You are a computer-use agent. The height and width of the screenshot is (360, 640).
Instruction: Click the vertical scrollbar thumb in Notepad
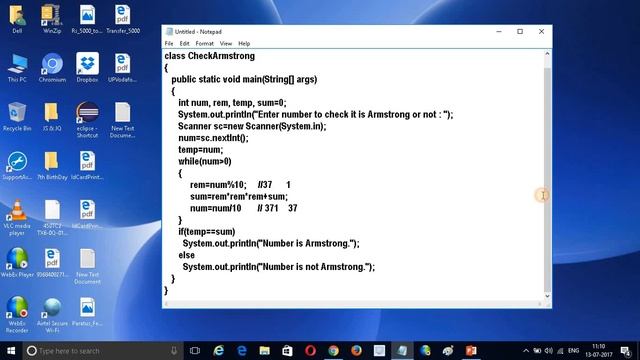pos(547,180)
